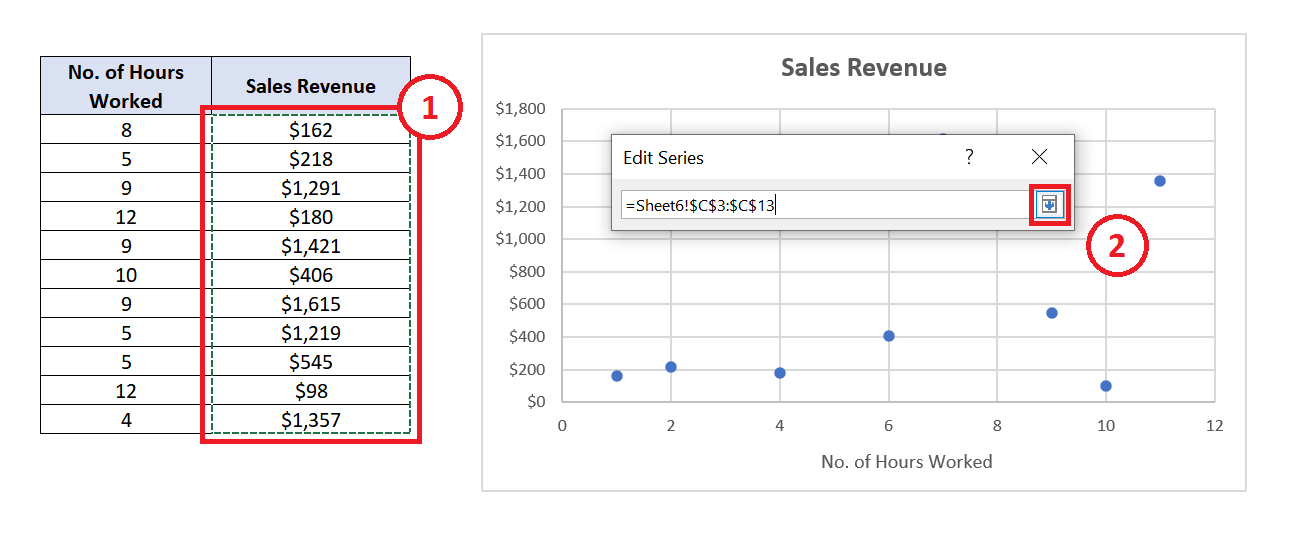Select the Sales Revenue table header cell

310,86
